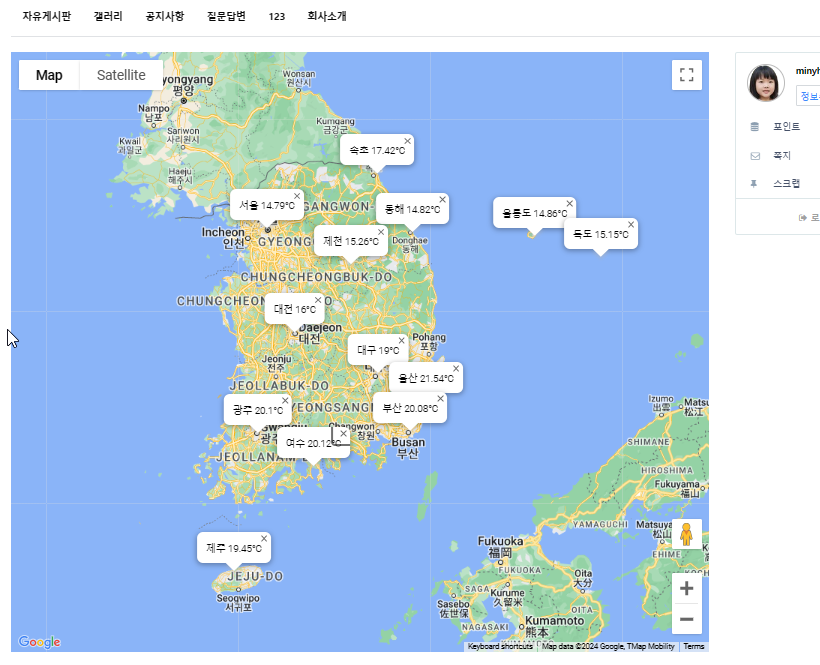Close the 서울 14.79°C info window

click(x=296, y=196)
